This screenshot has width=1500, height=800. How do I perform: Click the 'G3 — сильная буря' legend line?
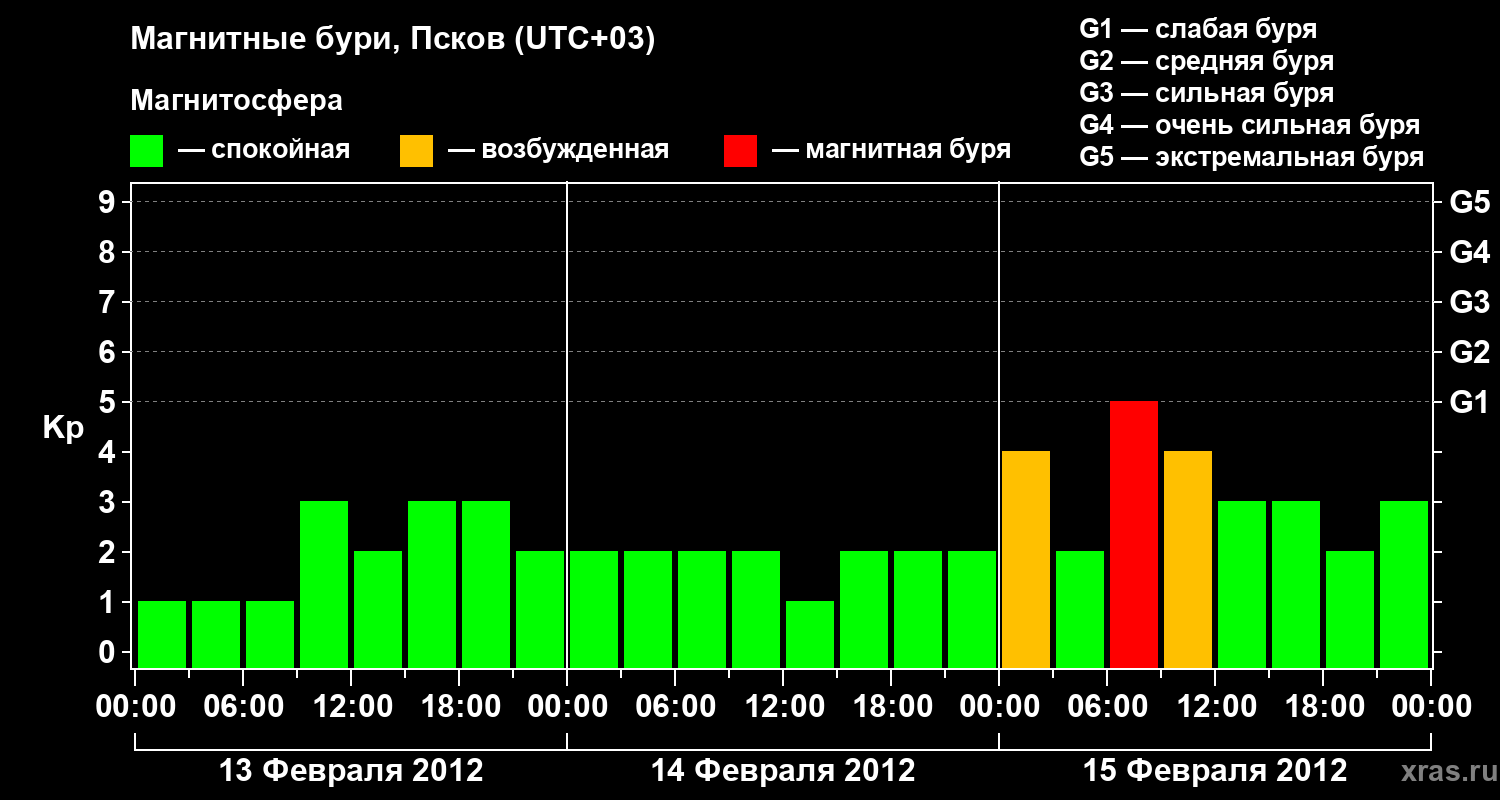pyautogui.click(x=1206, y=93)
